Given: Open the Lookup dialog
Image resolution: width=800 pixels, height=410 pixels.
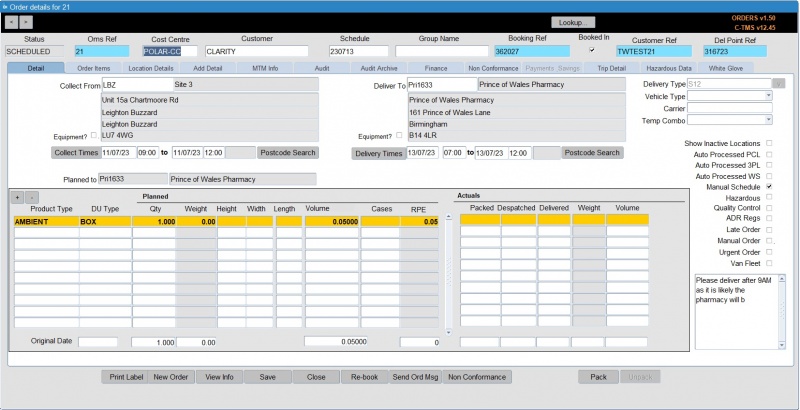Looking at the screenshot, I should 573,22.
